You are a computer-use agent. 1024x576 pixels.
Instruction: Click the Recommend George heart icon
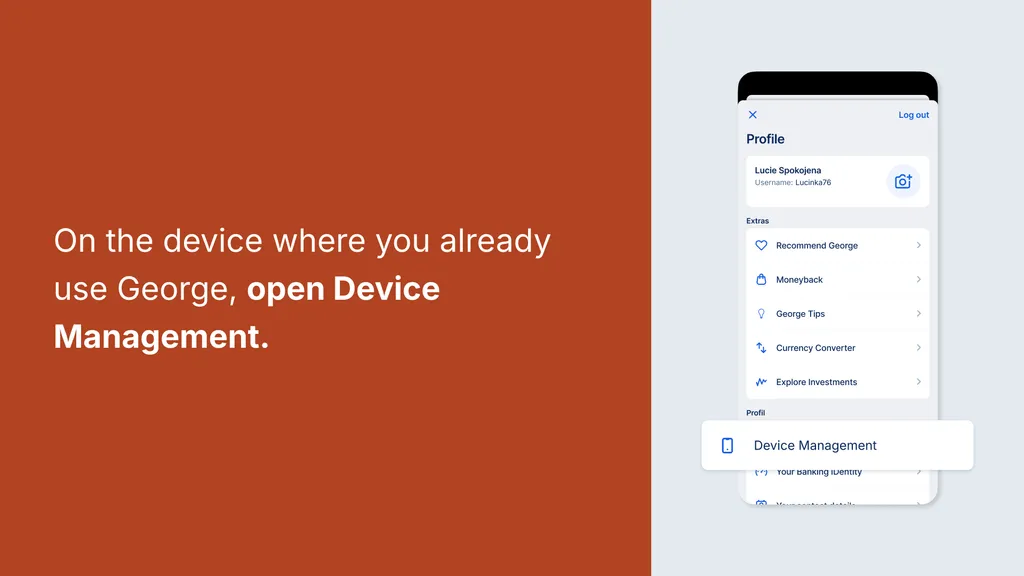761,246
